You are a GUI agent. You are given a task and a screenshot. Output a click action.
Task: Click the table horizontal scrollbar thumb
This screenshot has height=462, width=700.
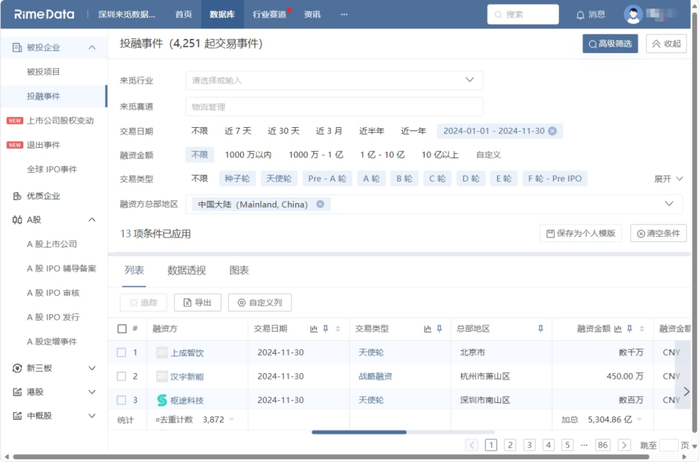tap(359, 432)
